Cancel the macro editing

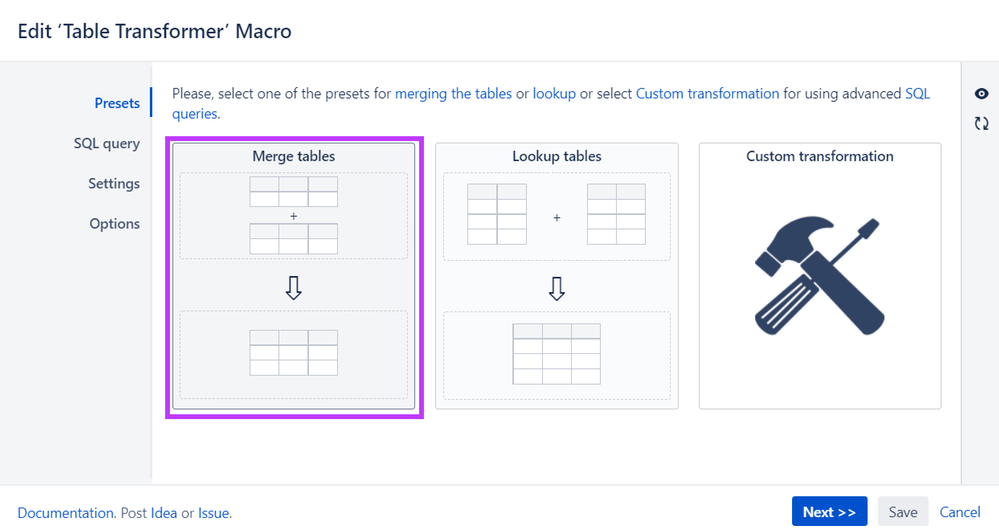[960, 512]
